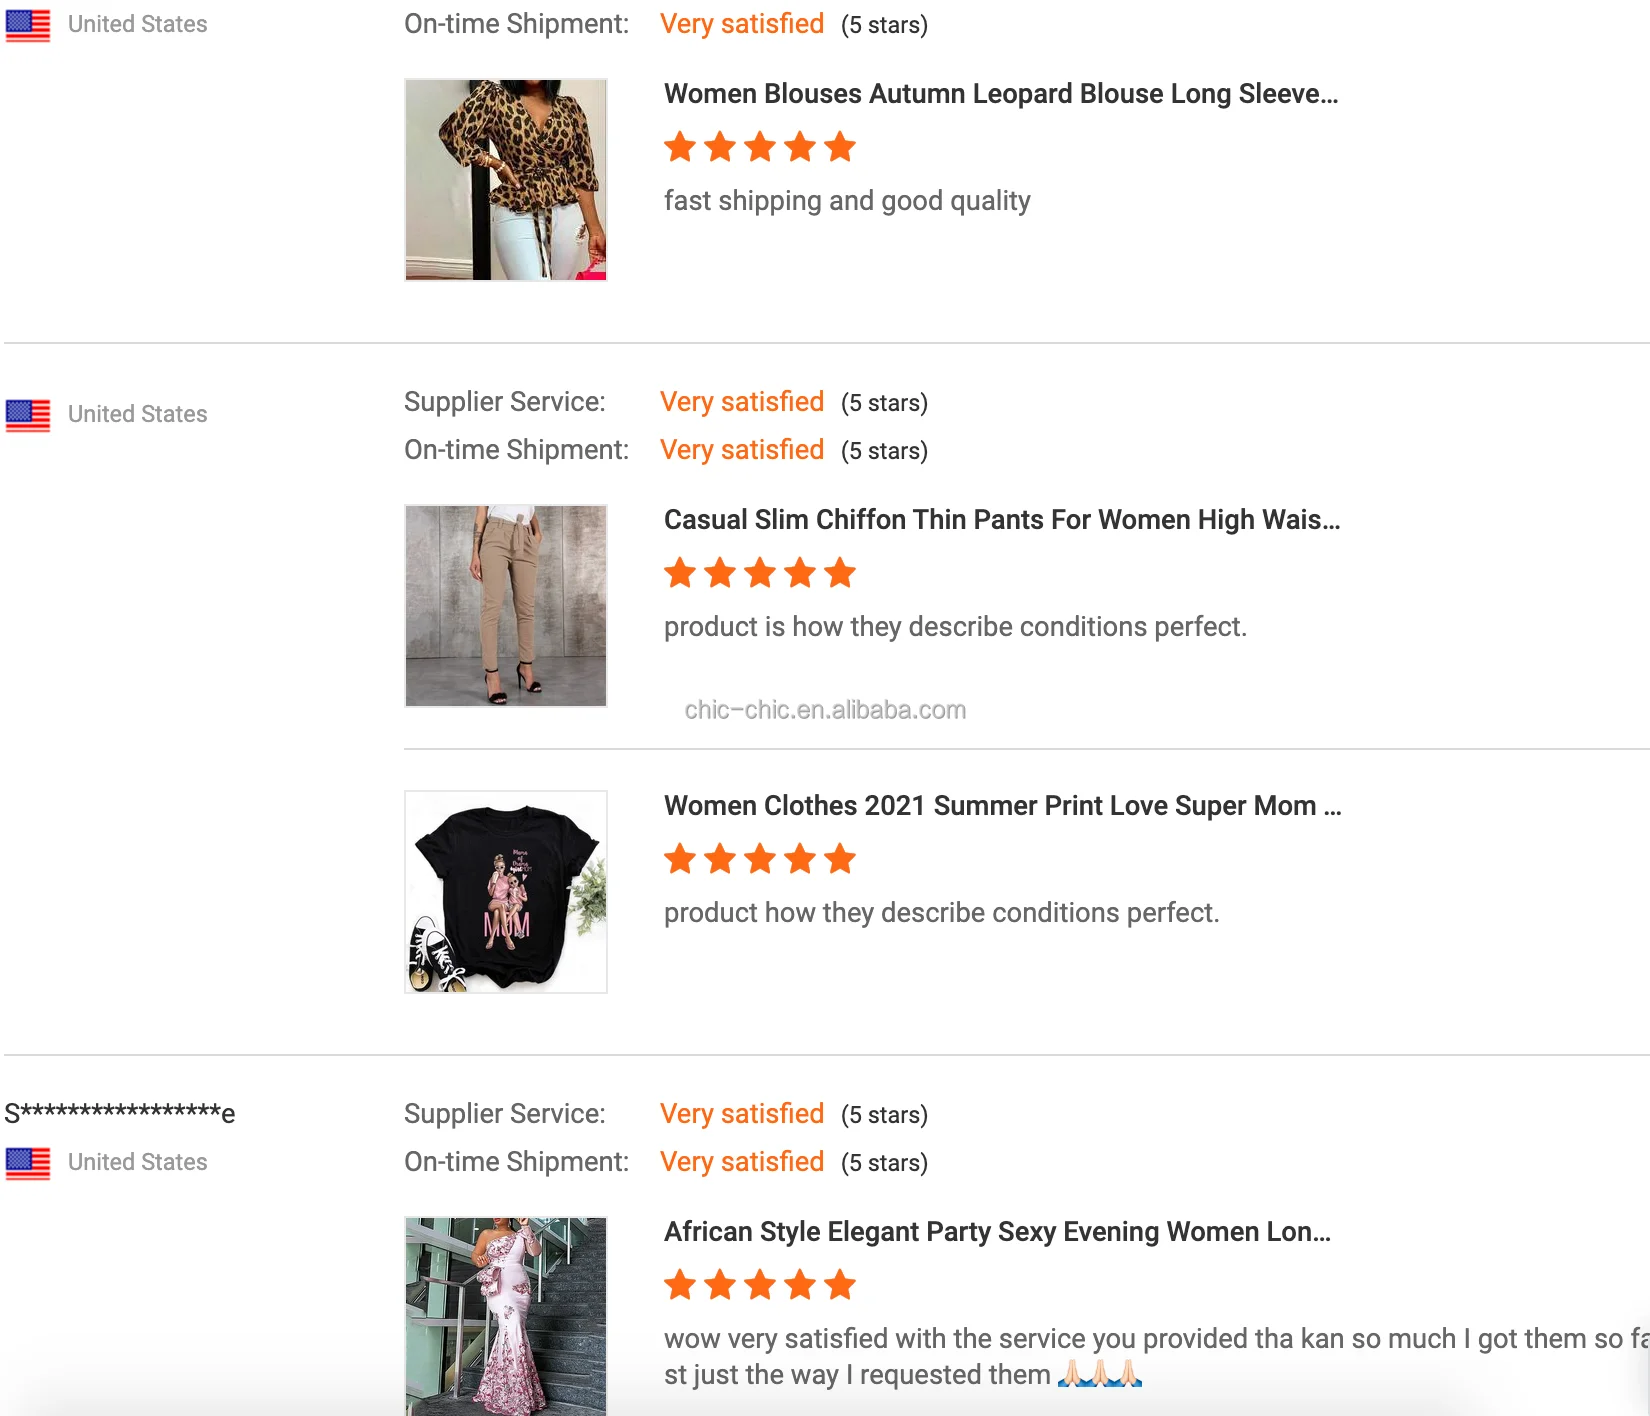Screen dimensions: 1650x1416
Task: Open the khaki chiffon pants thumbnail
Action: click(x=506, y=606)
